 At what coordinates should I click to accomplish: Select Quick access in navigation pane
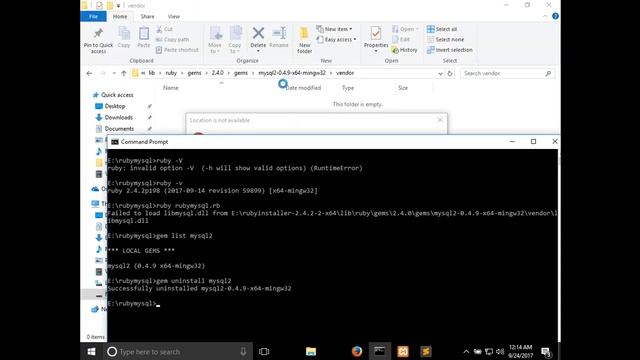(x=113, y=95)
